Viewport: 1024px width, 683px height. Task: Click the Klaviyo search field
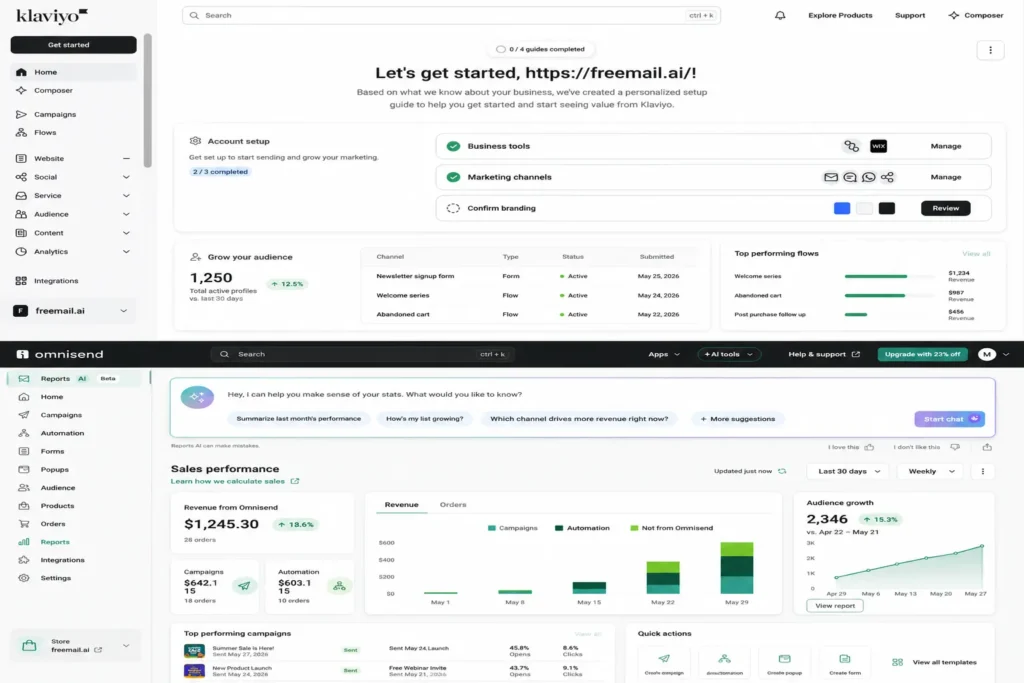pyautogui.click(x=451, y=15)
